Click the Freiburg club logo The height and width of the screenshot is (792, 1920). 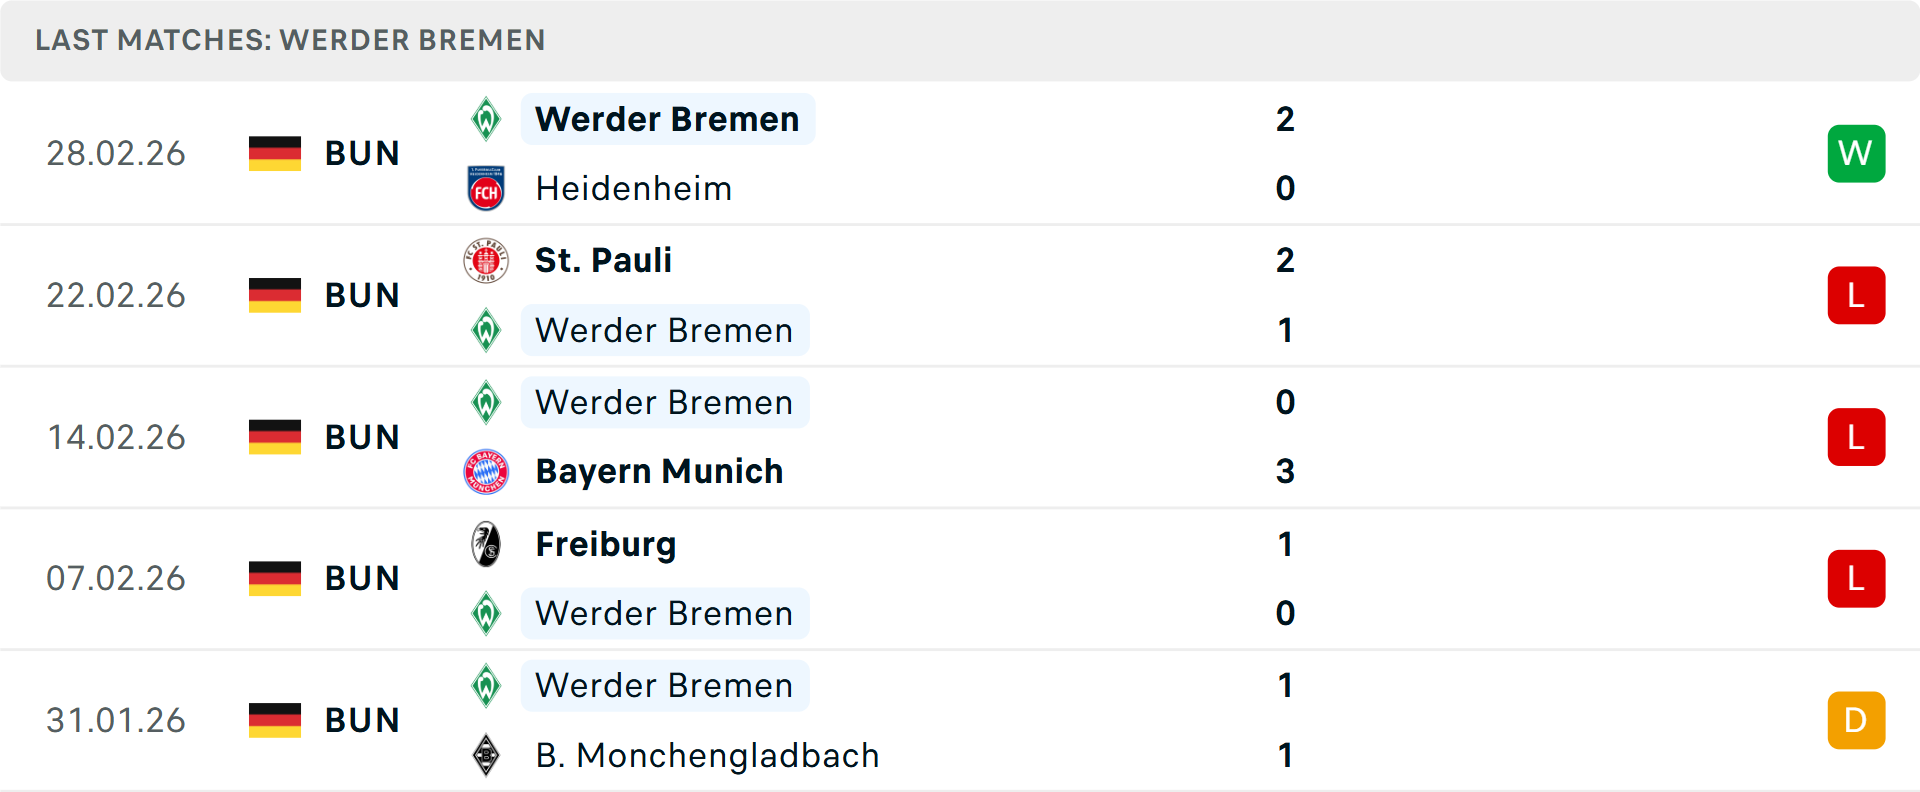point(486,544)
